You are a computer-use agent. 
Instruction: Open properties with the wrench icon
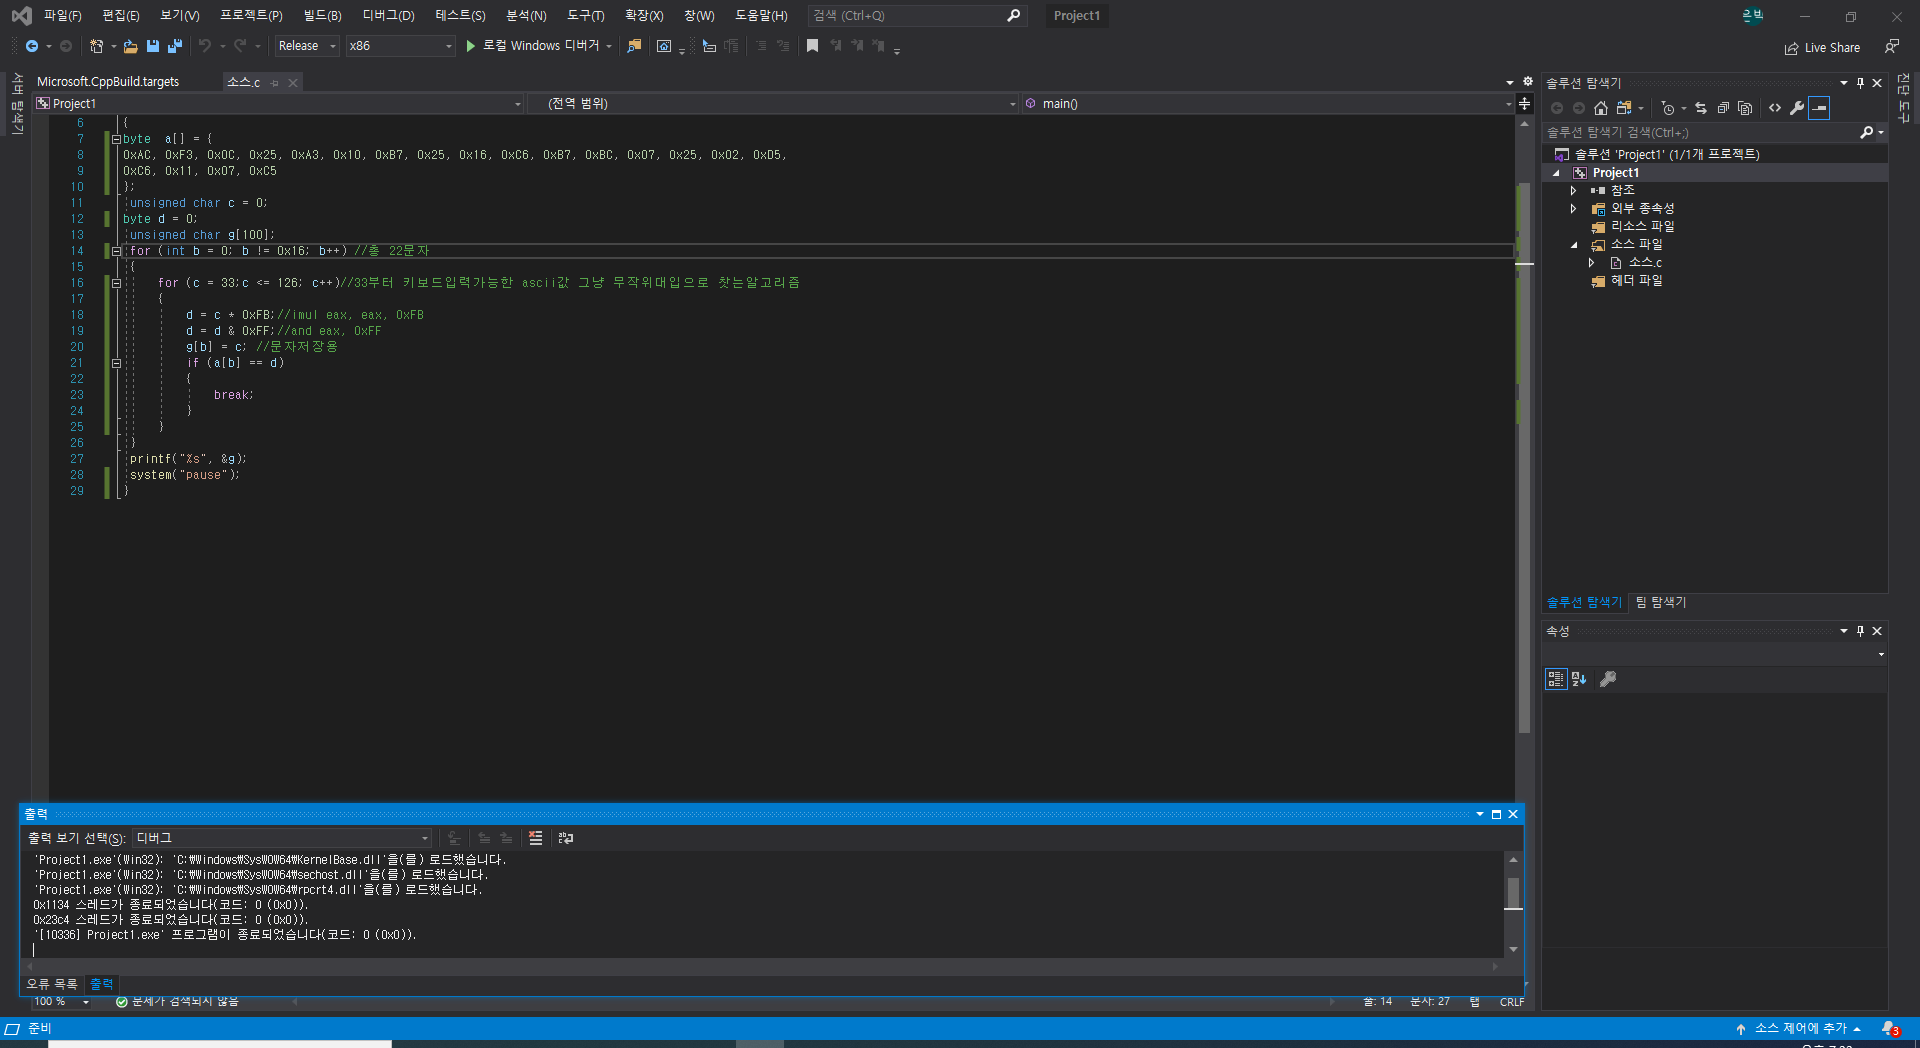click(1797, 108)
